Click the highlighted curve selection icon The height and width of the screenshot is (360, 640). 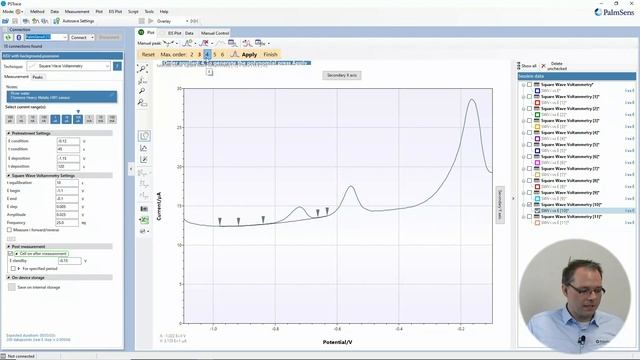click(x=144, y=136)
